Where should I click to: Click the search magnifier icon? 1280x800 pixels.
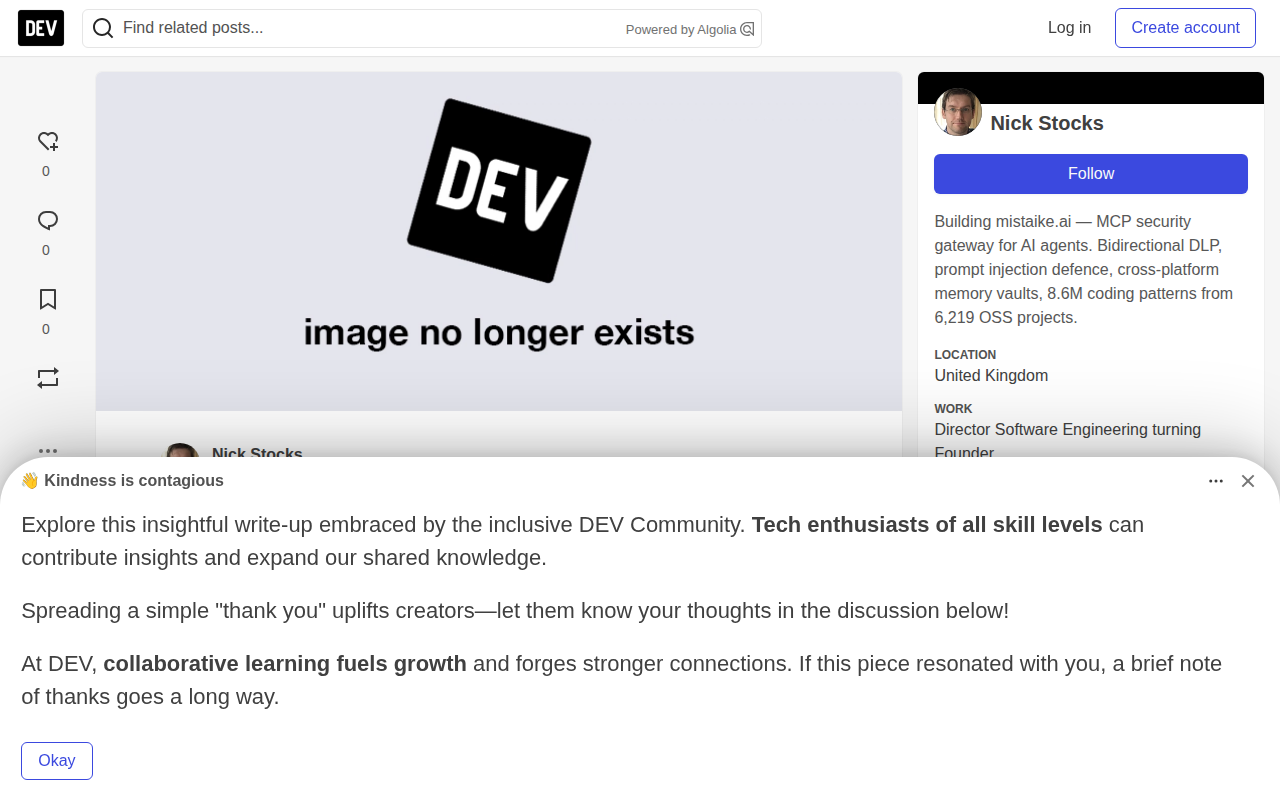tap(102, 28)
